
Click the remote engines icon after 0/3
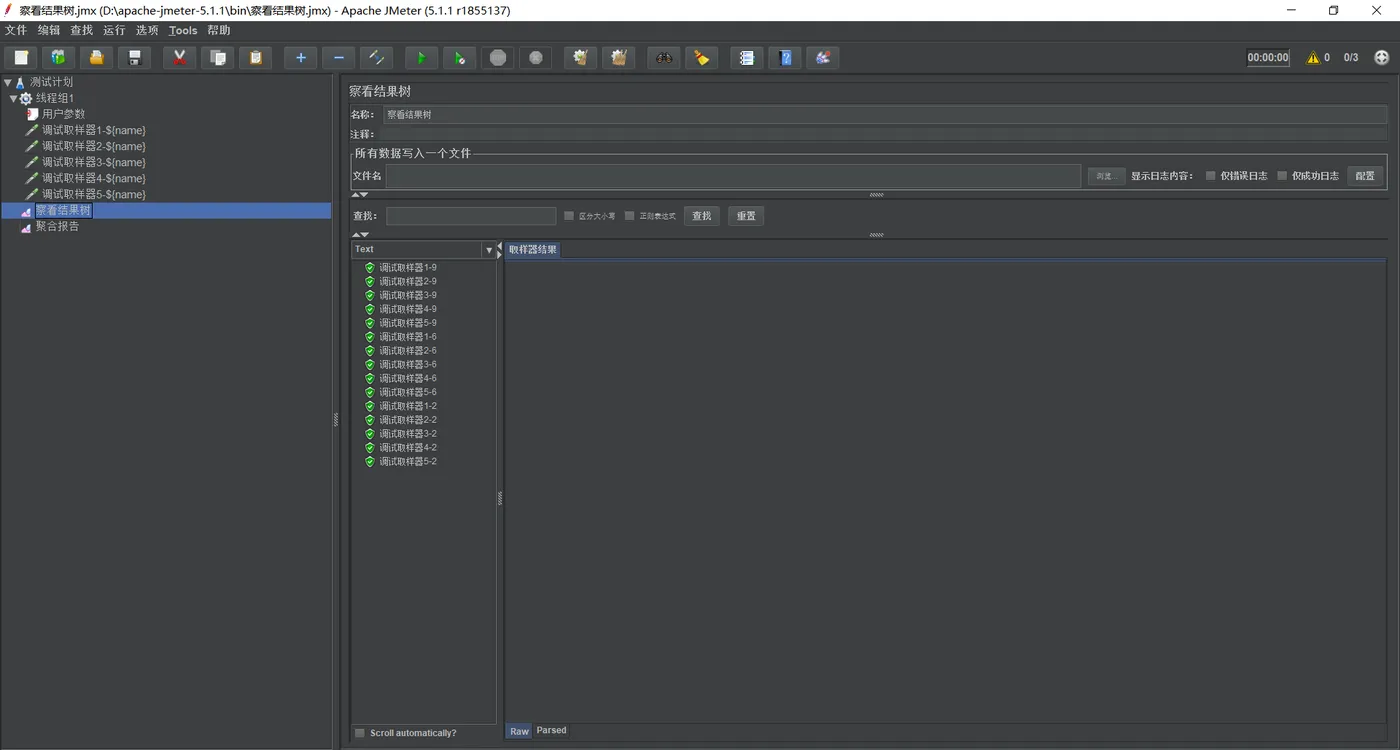(1382, 58)
